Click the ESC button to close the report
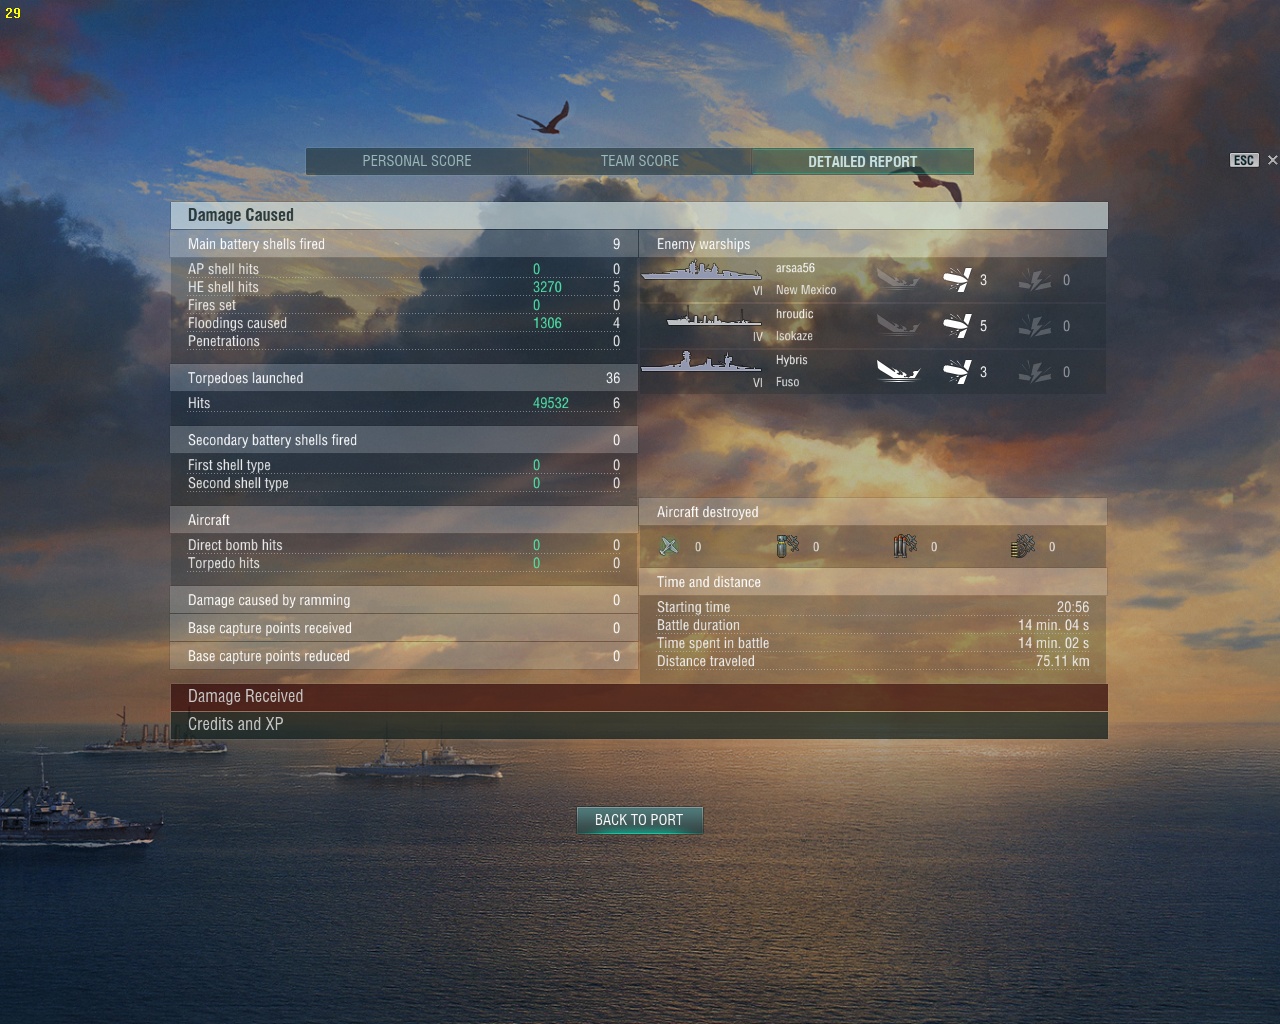This screenshot has height=1024, width=1280. [1243, 160]
